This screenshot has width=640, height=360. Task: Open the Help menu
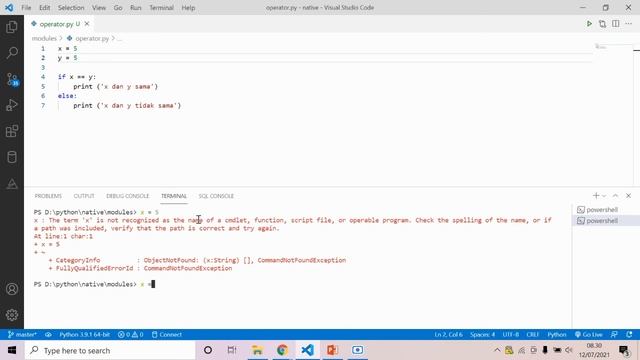188,7
